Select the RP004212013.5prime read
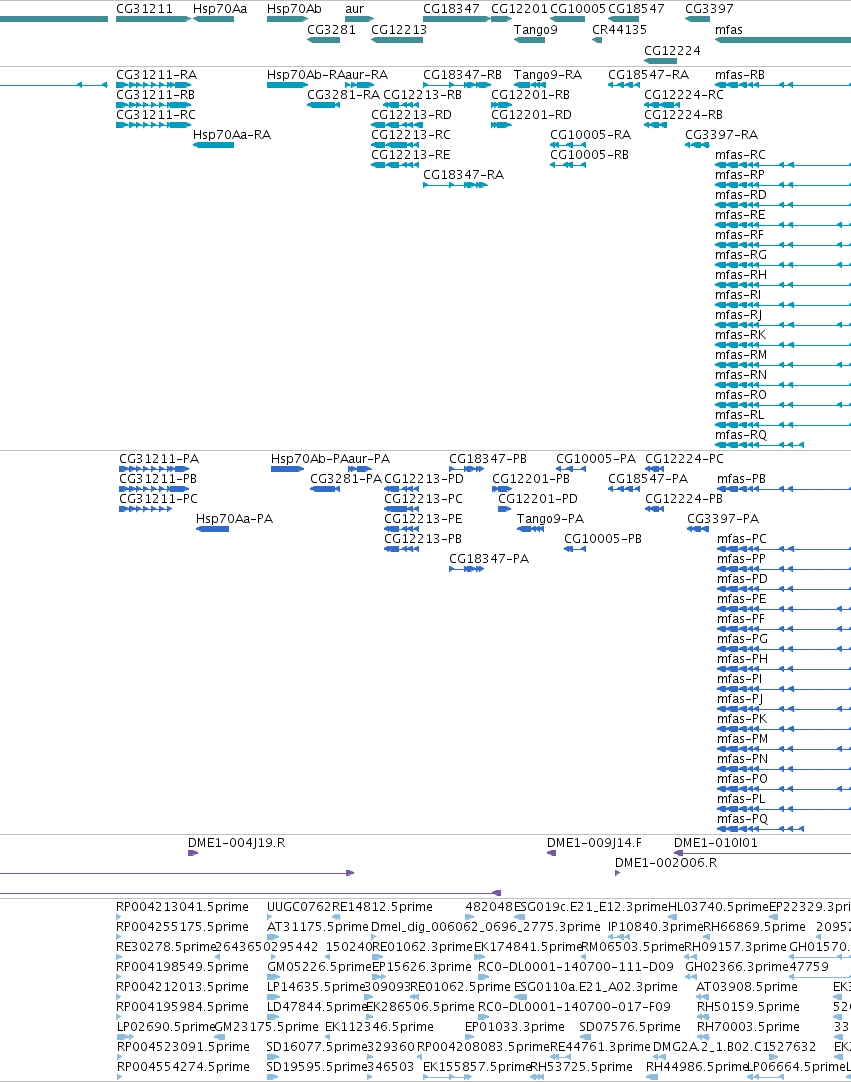This screenshot has height=1082, width=851. coord(182,987)
